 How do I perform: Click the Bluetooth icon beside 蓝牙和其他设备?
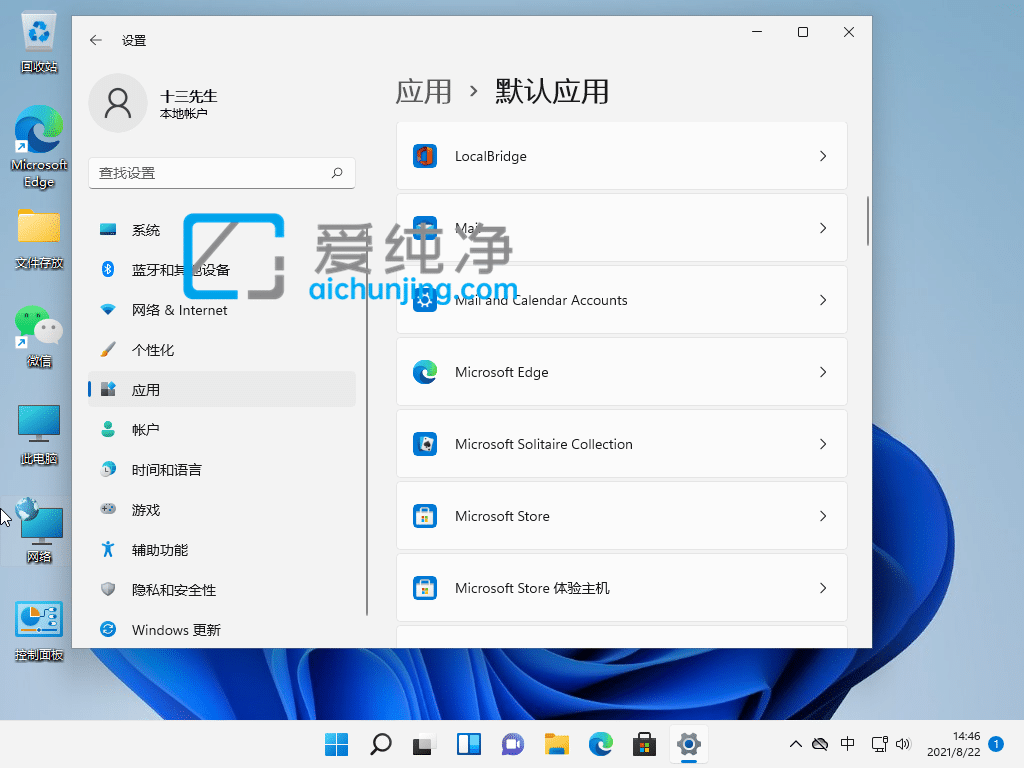tap(108, 269)
